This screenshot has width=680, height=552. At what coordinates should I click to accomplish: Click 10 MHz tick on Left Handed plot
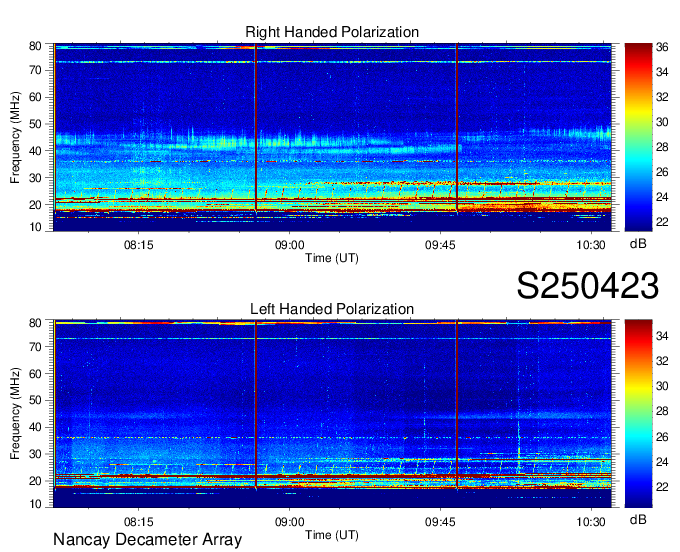click(35, 503)
